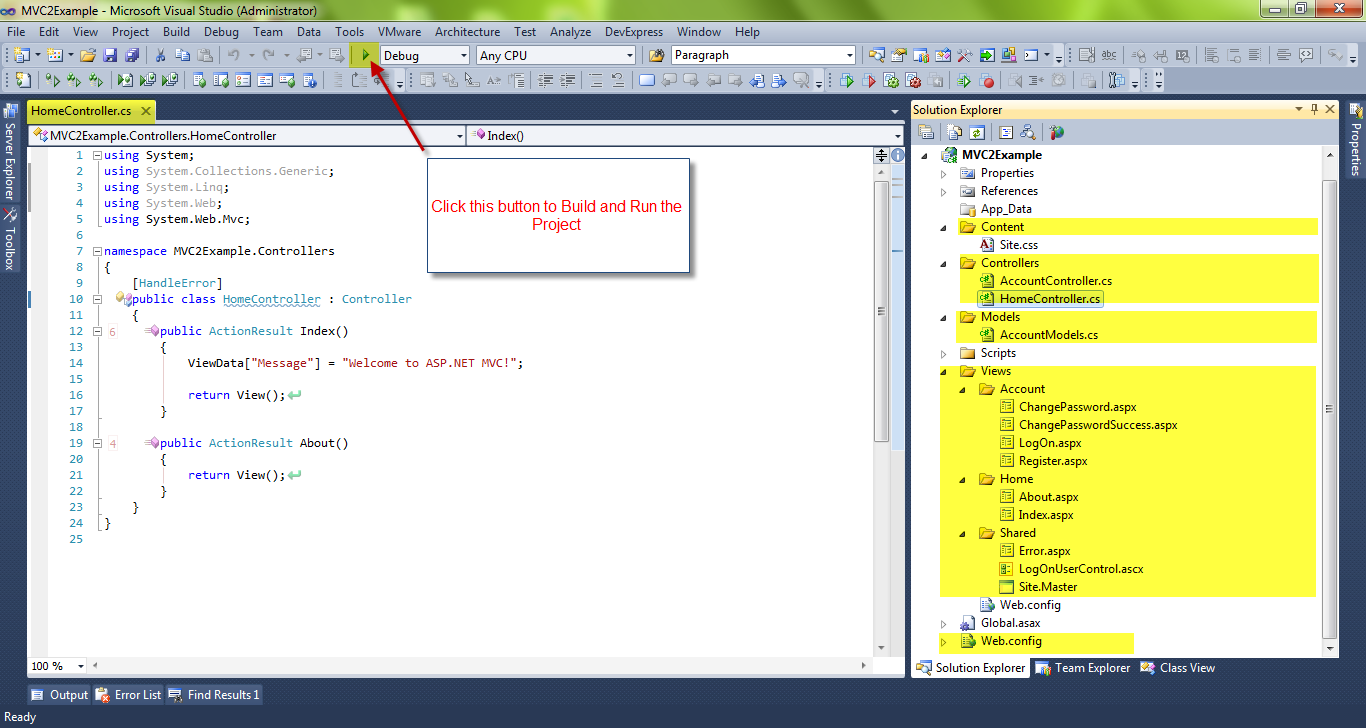Viewport: 1366px width, 728px height.
Task: Open the Tools menu
Action: coord(349,31)
